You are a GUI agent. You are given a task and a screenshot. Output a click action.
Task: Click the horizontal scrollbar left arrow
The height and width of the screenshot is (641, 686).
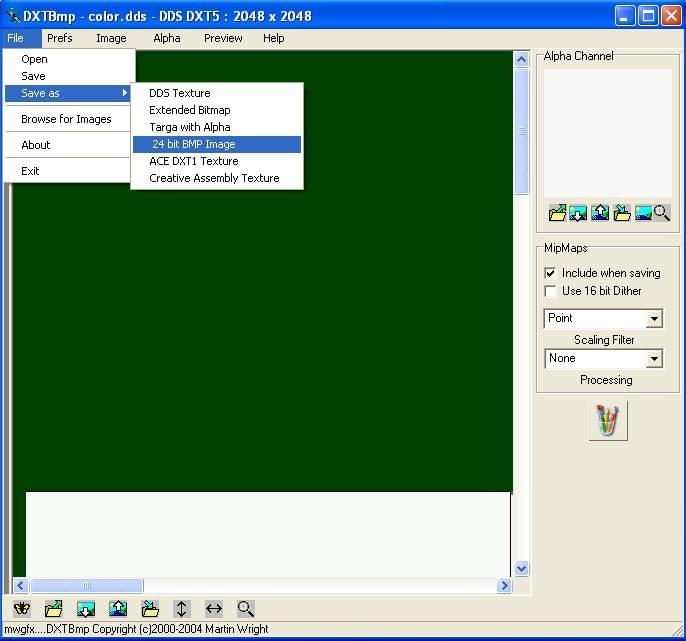coord(20,585)
